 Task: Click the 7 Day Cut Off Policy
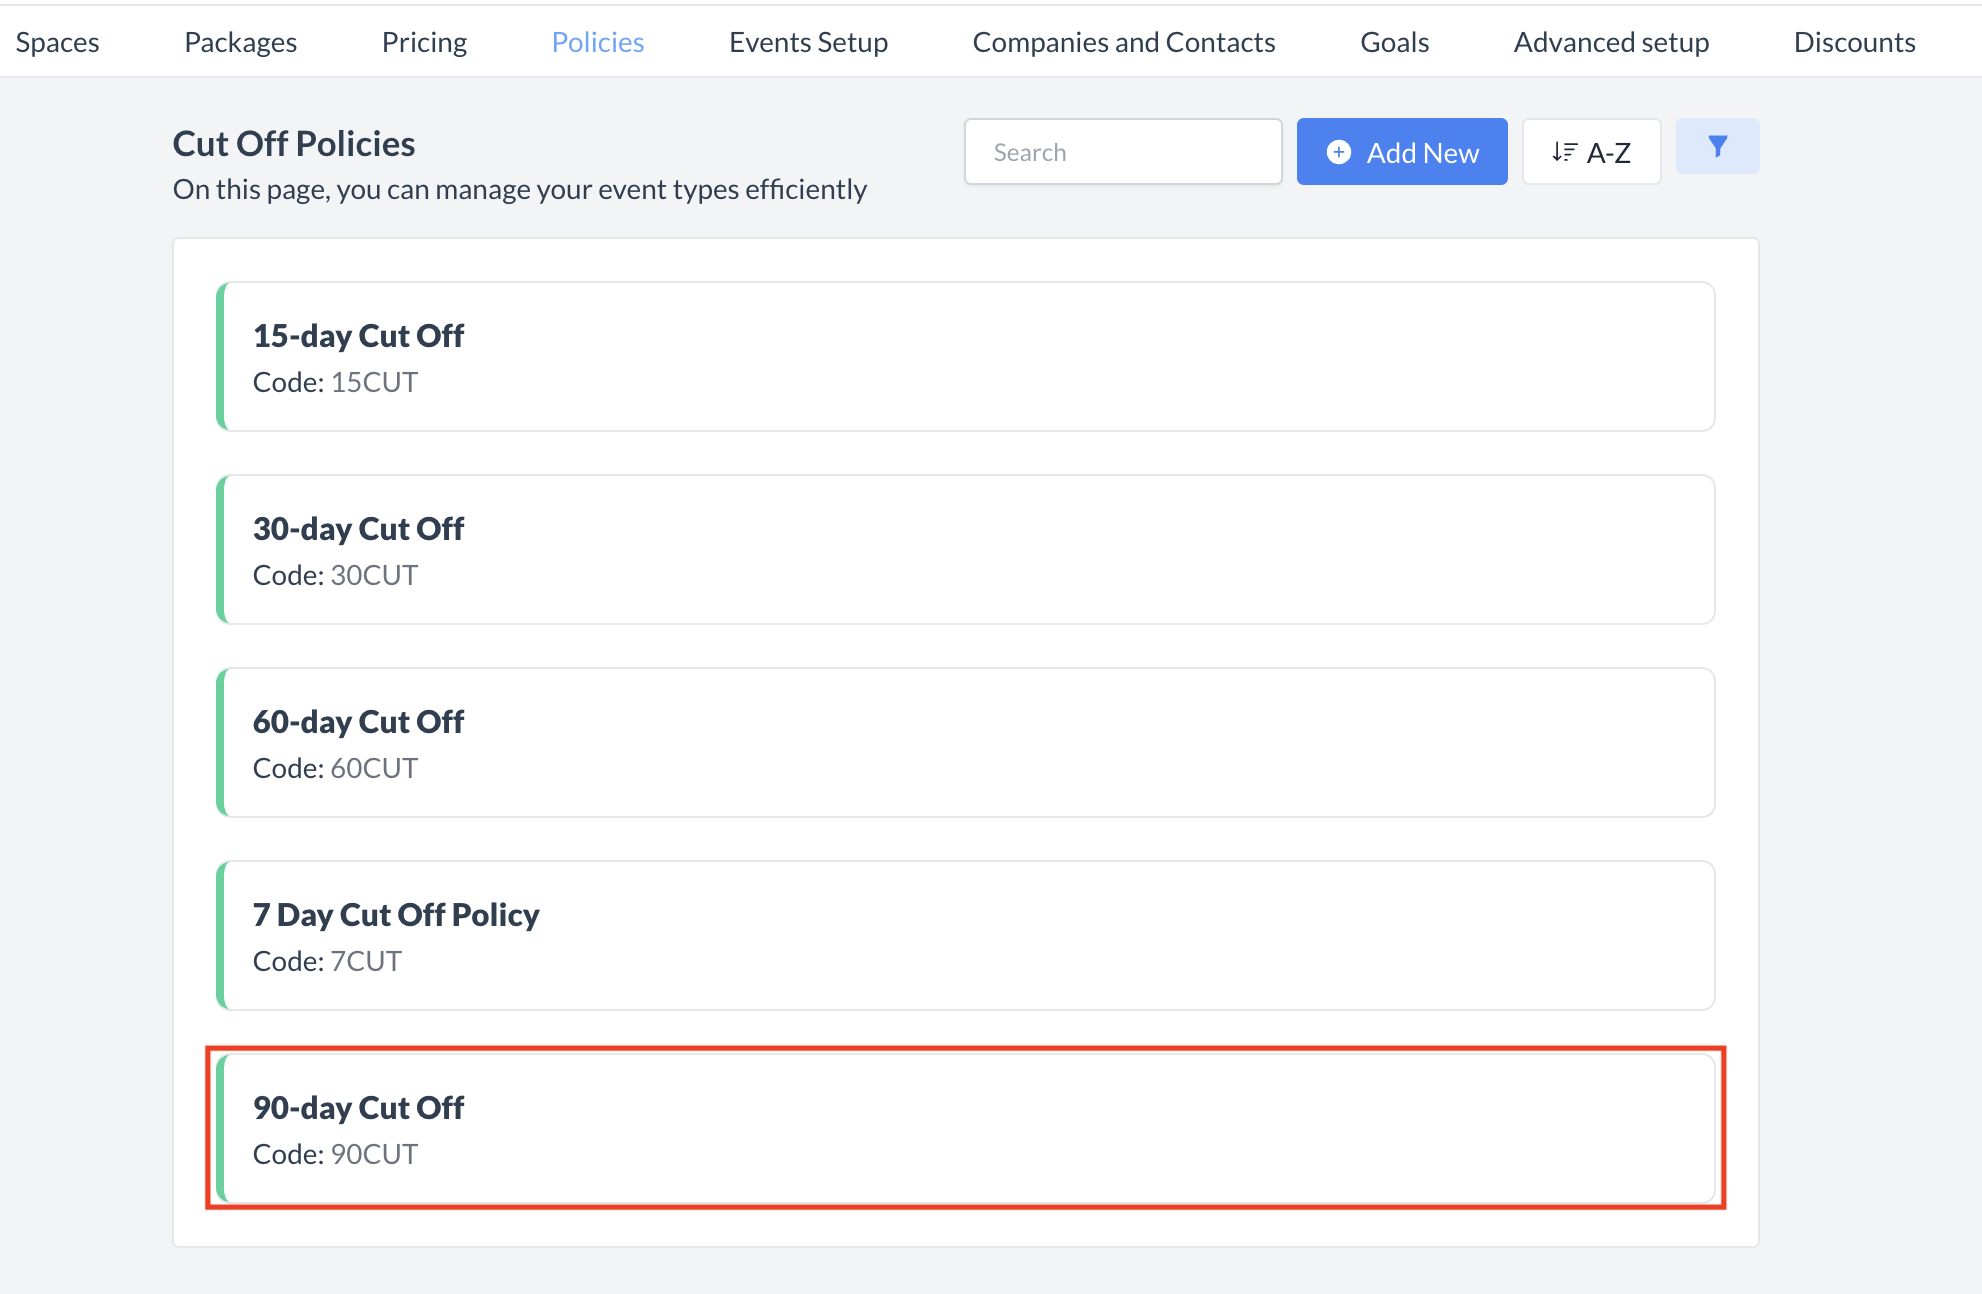pyautogui.click(x=965, y=936)
